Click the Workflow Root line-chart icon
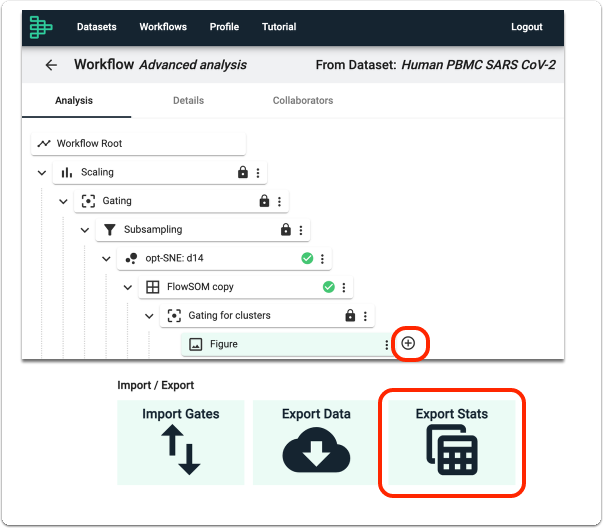This screenshot has height=528, width=603. pos(44,143)
